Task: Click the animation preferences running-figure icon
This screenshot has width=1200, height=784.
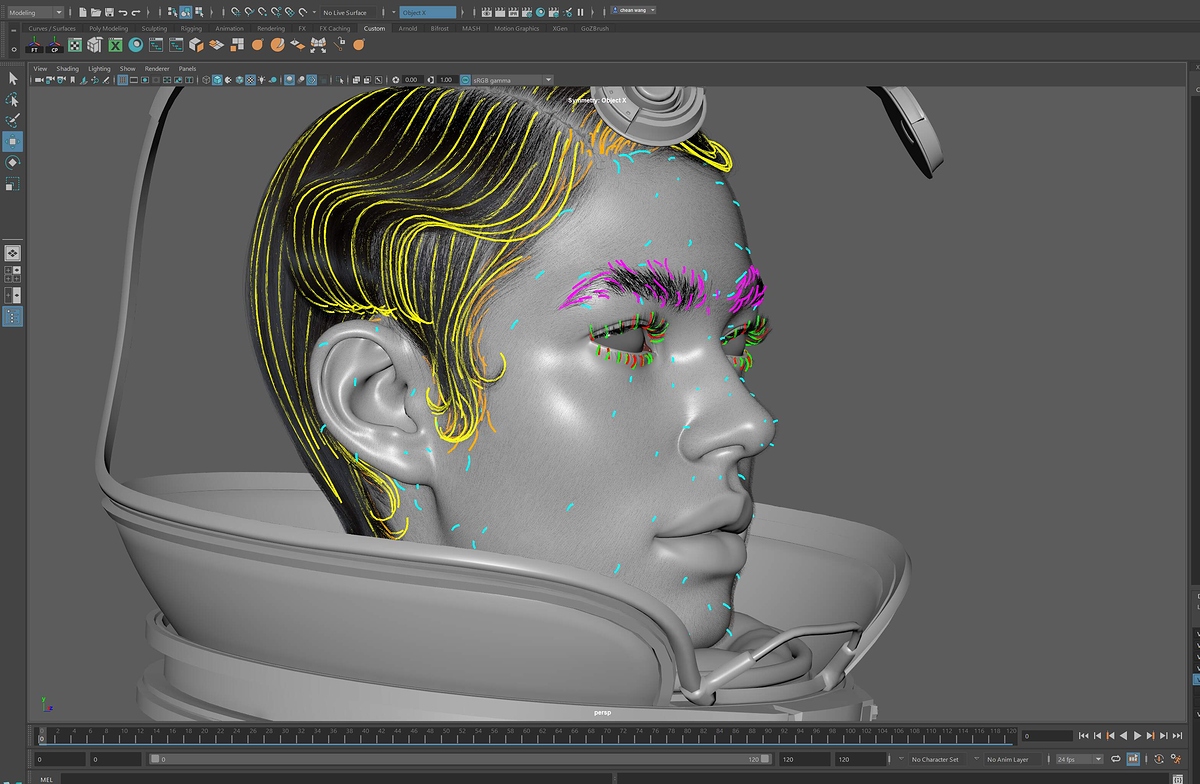Action: (x=1177, y=759)
